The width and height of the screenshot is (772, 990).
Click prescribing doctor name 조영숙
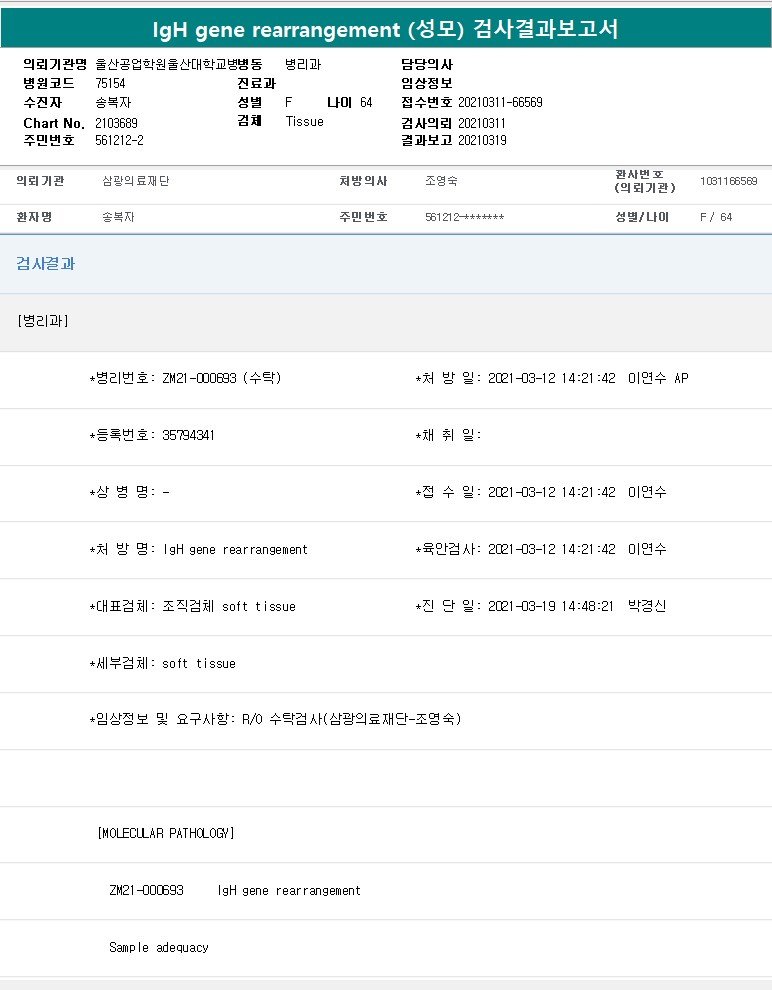click(x=441, y=181)
